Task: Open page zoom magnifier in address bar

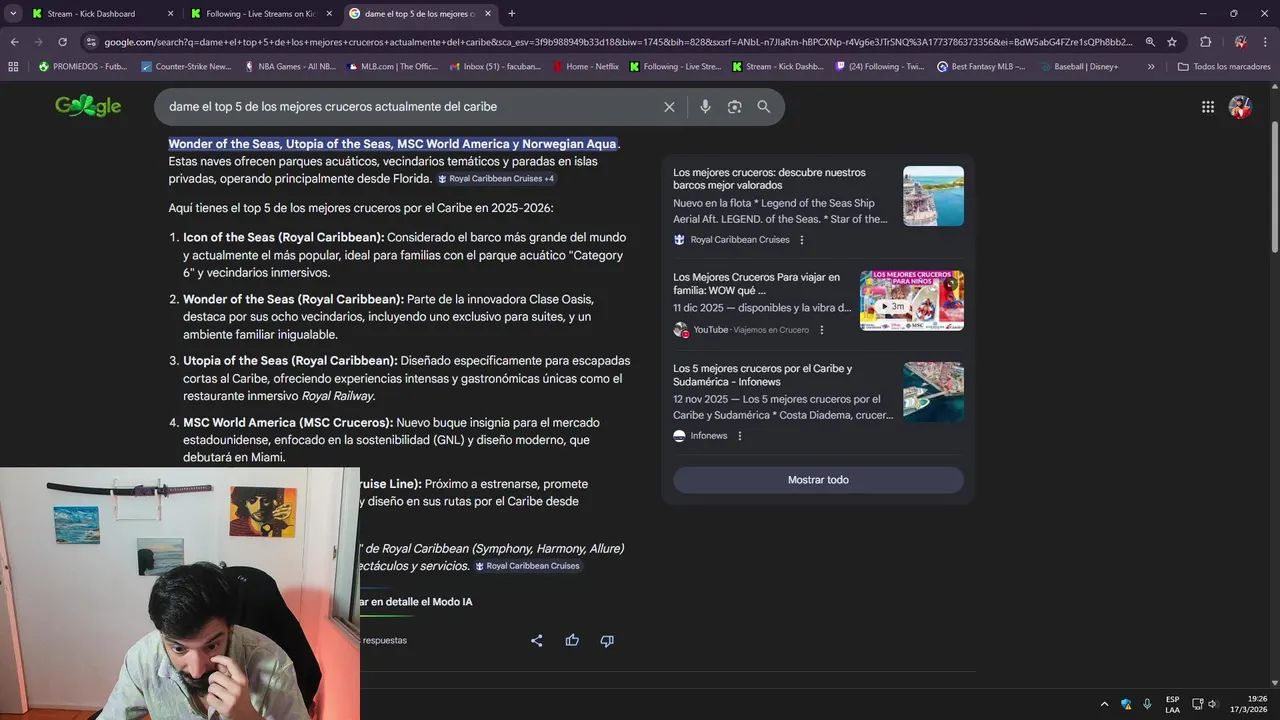Action: (x=1150, y=42)
